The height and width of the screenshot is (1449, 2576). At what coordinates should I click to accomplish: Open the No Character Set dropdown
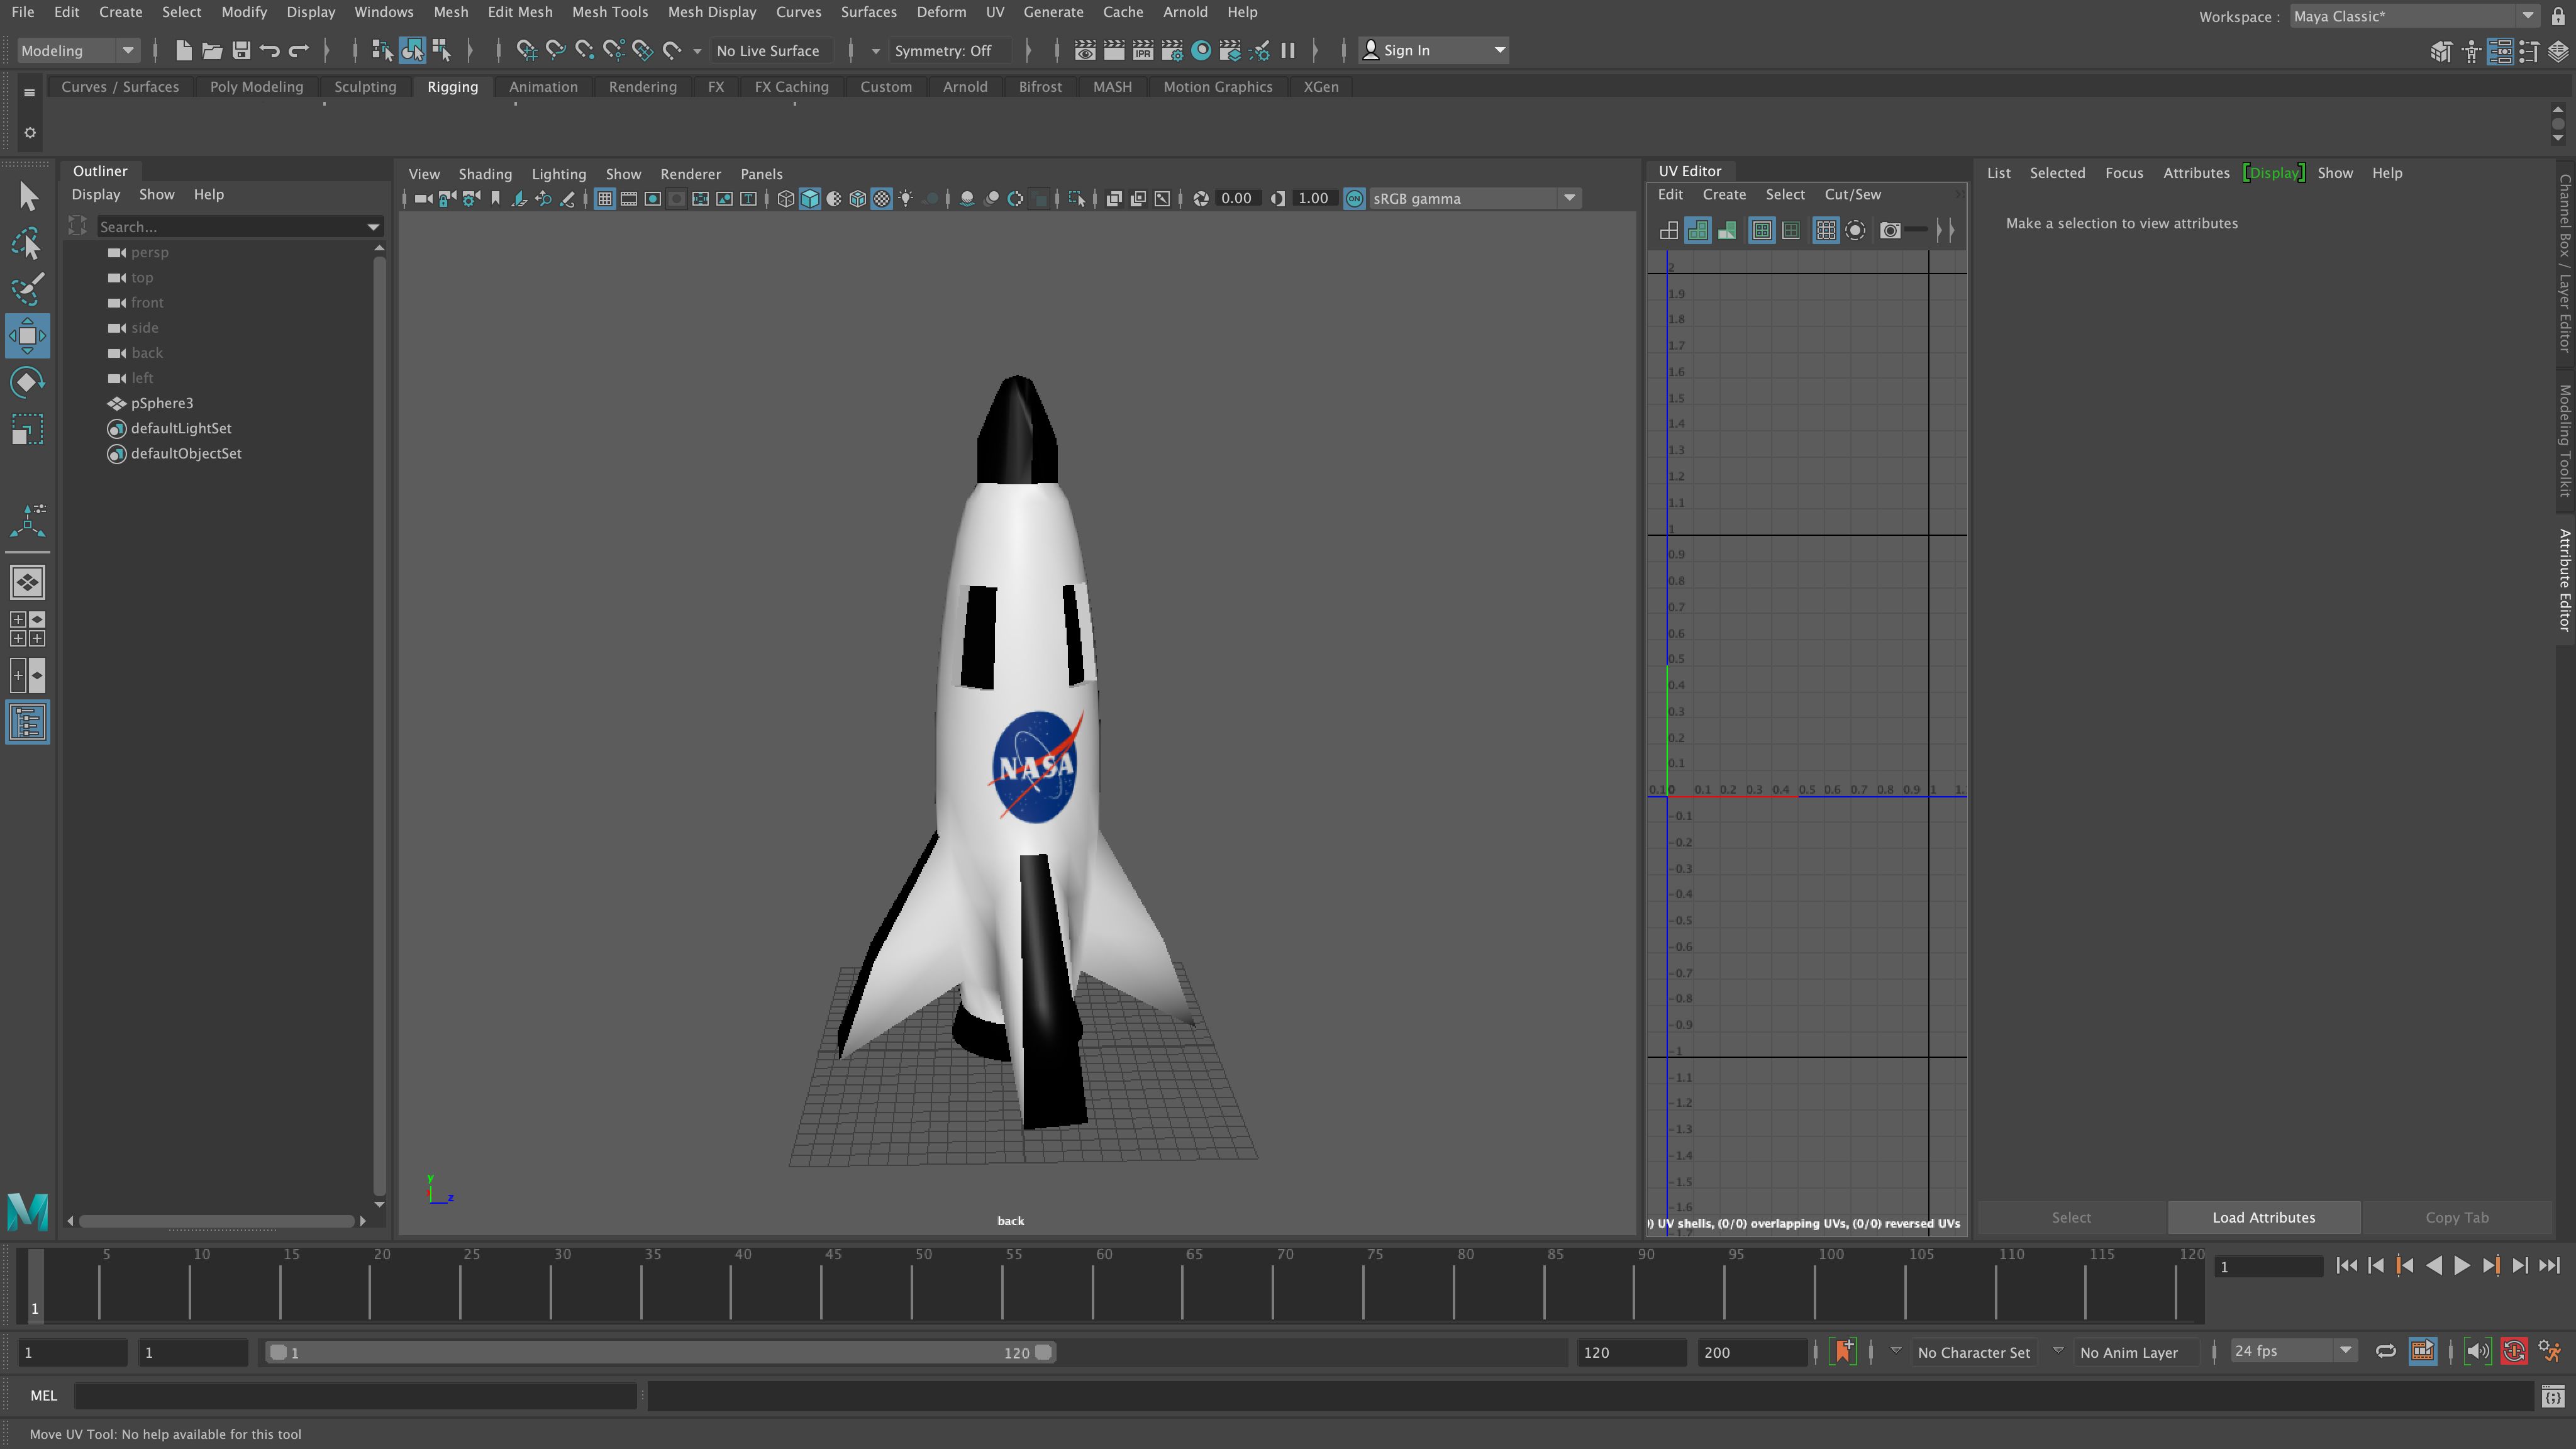click(1973, 1352)
